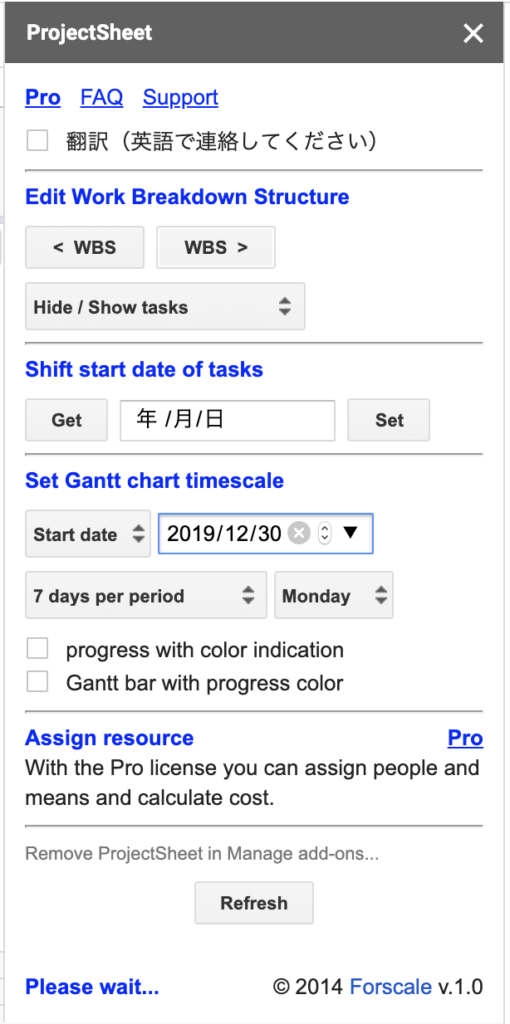Image resolution: width=510 pixels, height=1024 pixels.
Task: Open the FAQ link
Action: click(x=101, y=97)
